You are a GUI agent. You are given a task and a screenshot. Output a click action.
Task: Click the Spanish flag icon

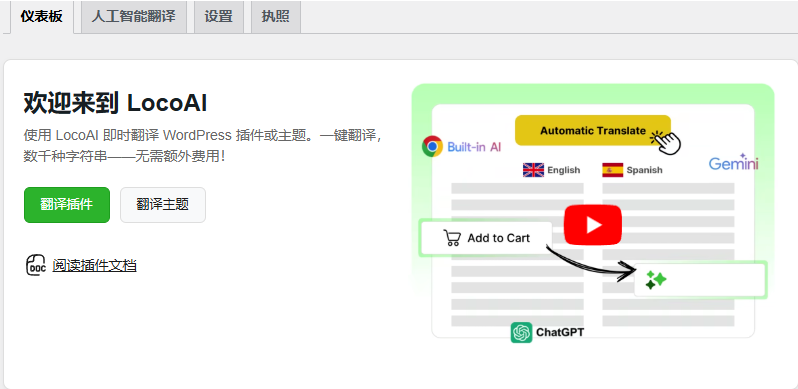(613, 170)
